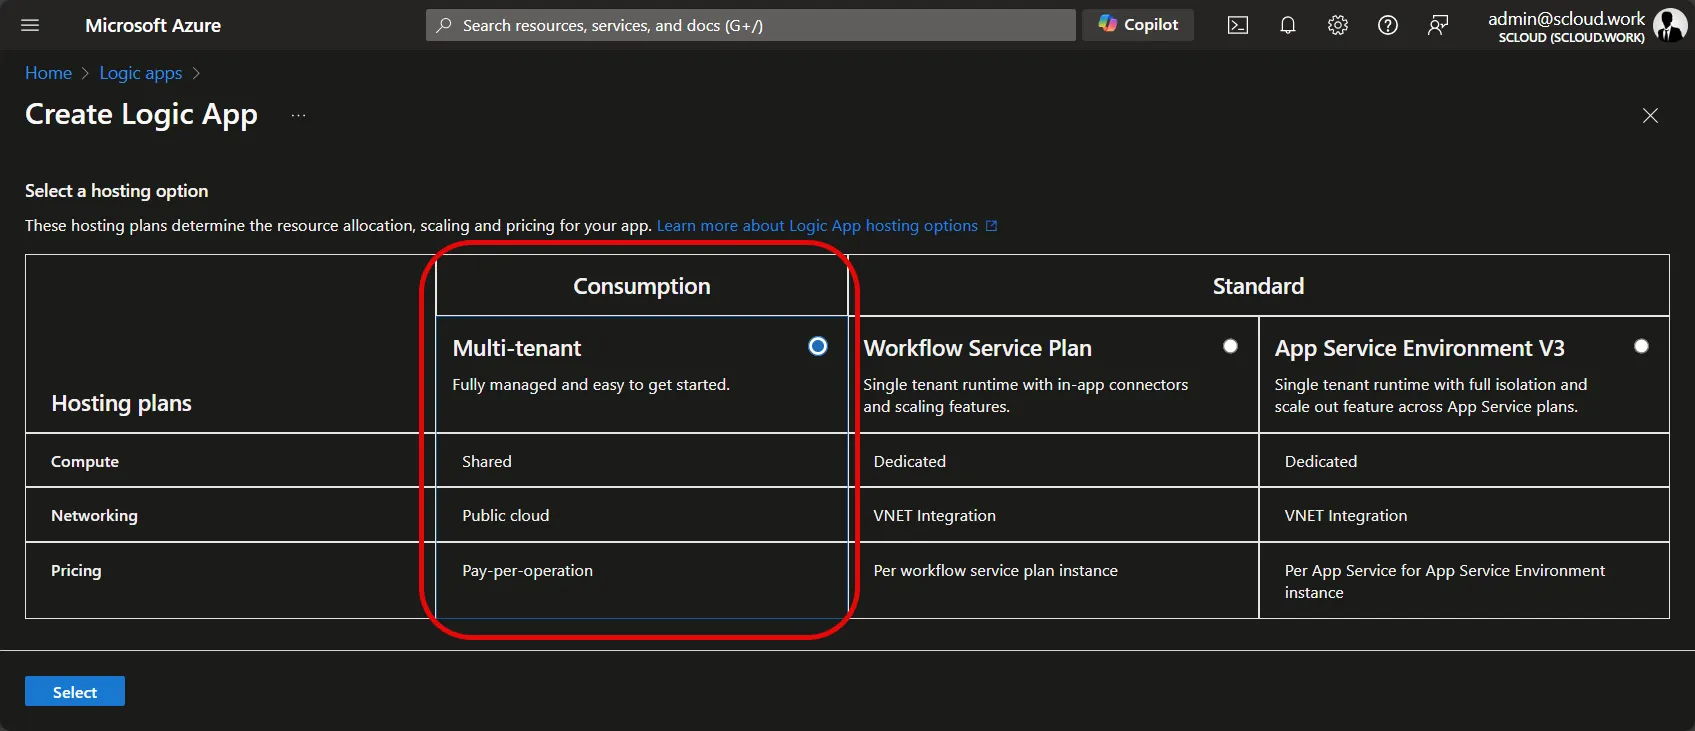Open the ellipsis next to Create Logic App
Image resolution: width=1695 pixels, height=731 pixels.
298,115
